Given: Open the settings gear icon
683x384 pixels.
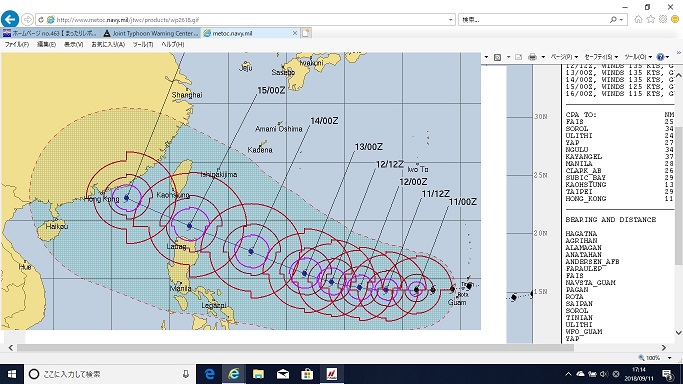Looking at the screenshot, I should pyautogui.click(x=663, y=19).
